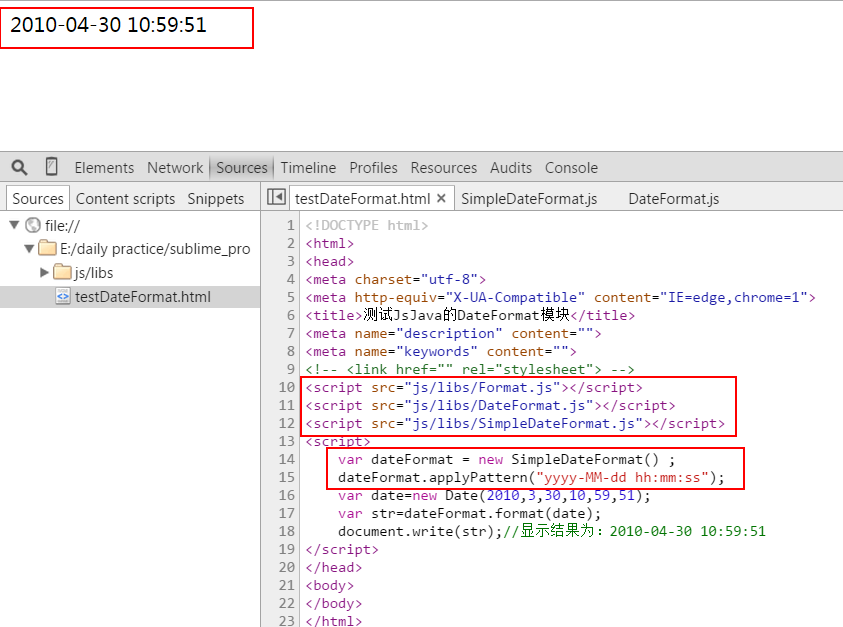Click the page output 2010-04-30 10:59:51

(108, 25)
